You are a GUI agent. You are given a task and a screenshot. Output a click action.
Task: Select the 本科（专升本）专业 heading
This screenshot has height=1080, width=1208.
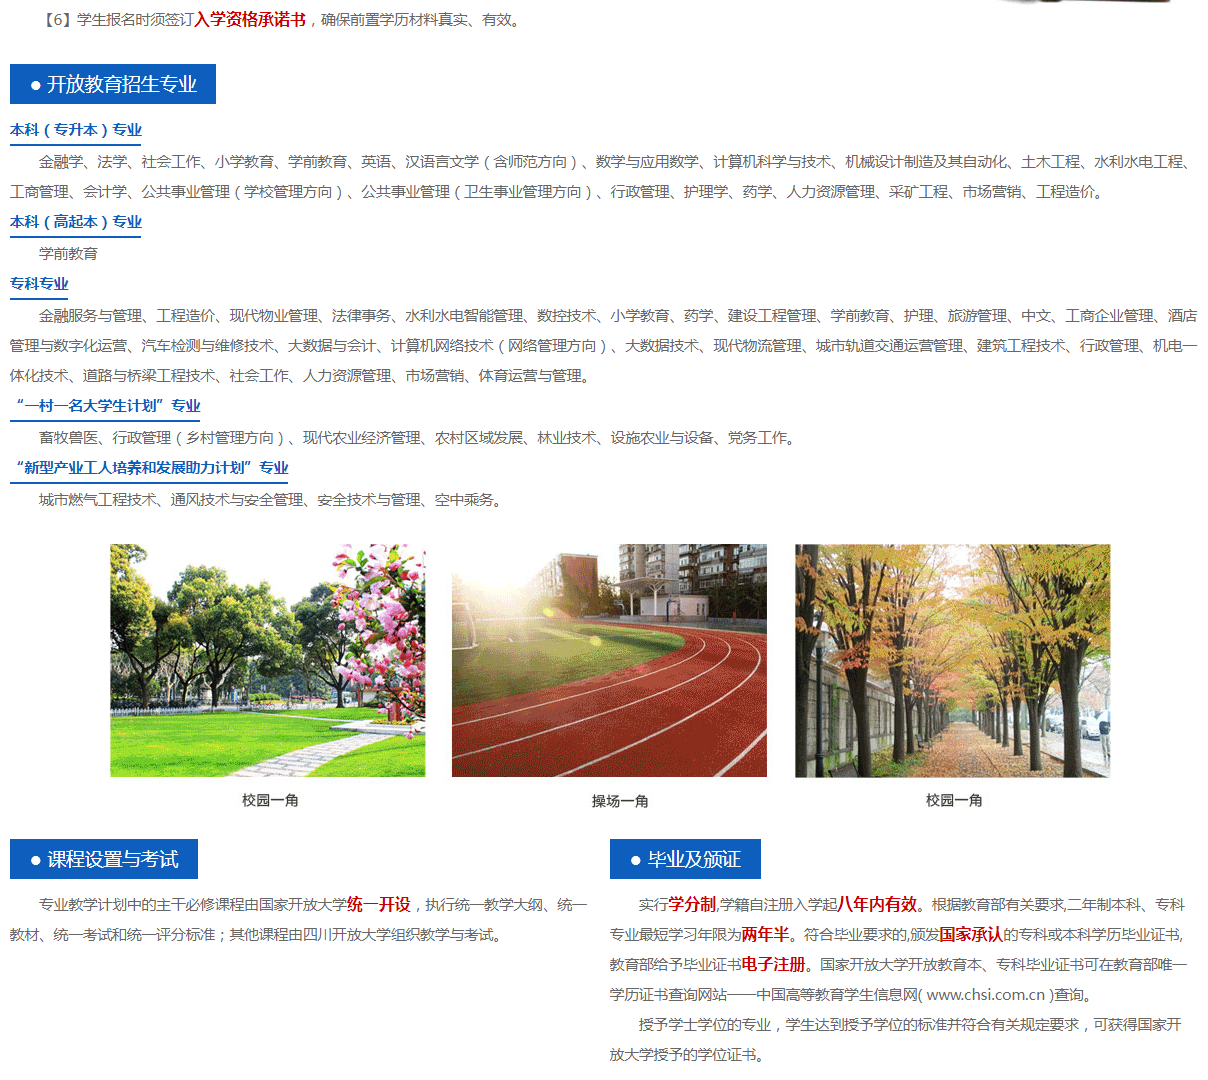point(75,130)
